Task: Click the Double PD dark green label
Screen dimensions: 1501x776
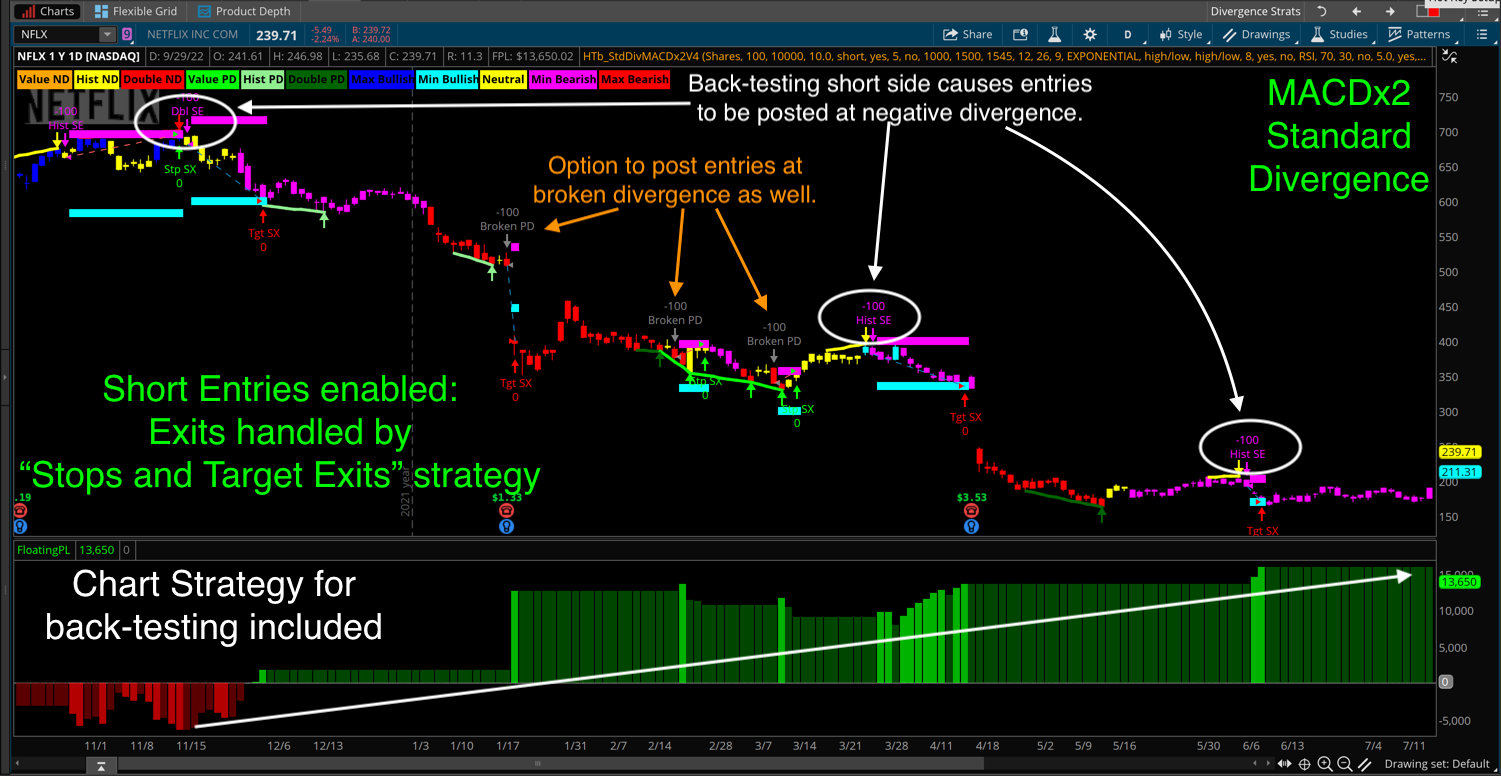Action: [318, 79]
